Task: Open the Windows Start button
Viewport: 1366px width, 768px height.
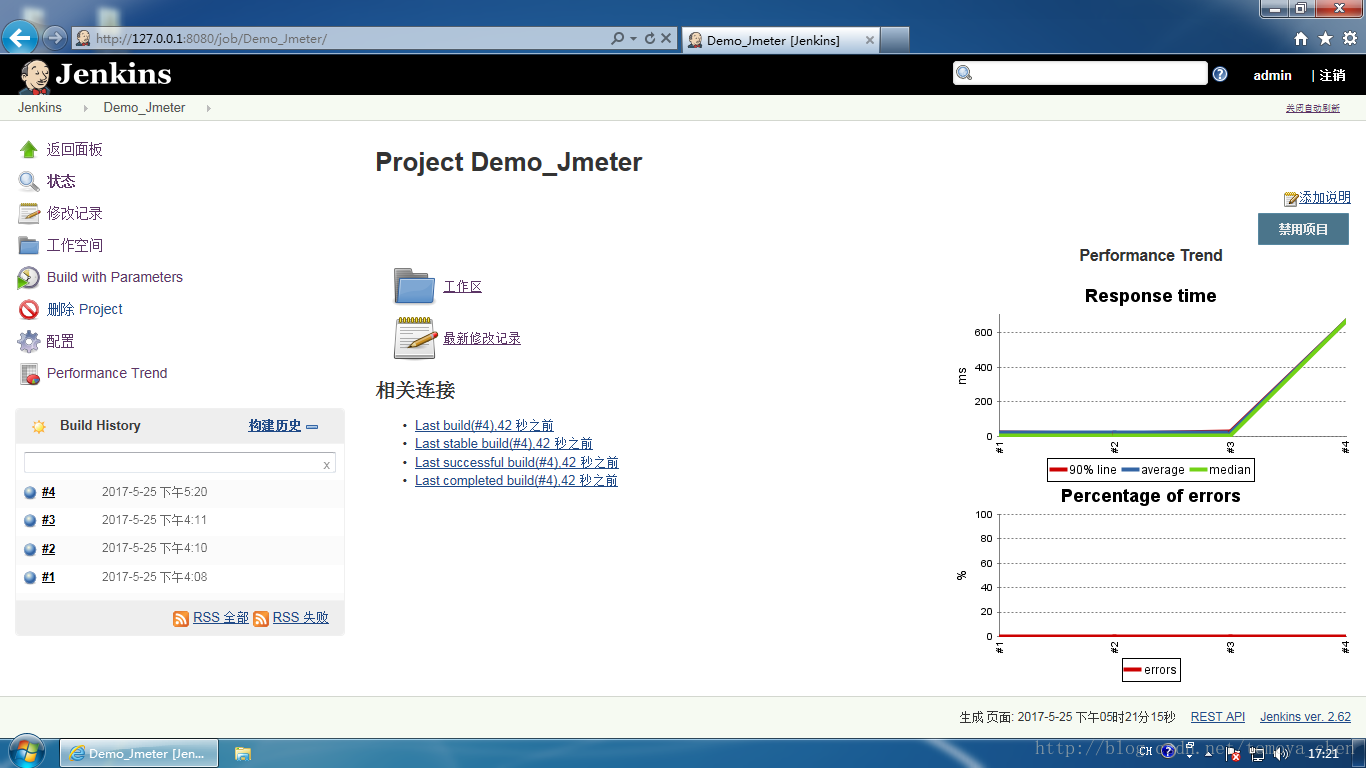Action: (27, 752)
